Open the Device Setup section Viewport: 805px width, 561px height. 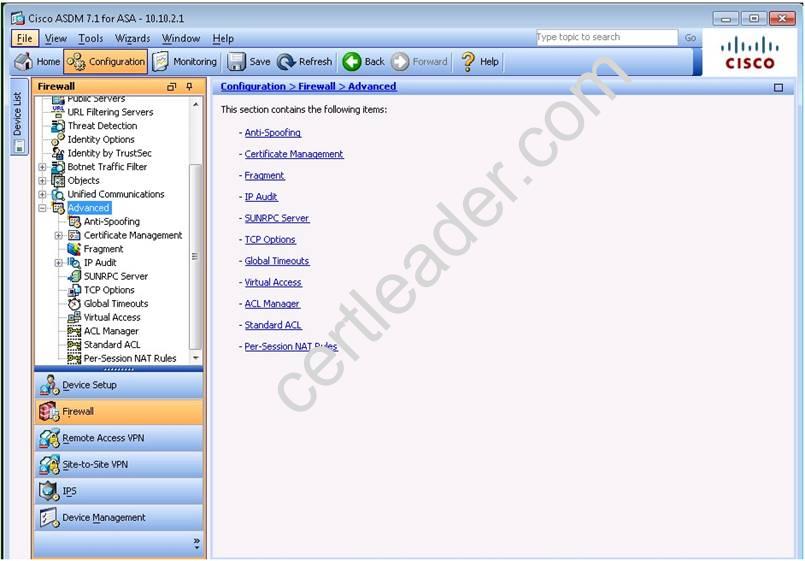[x=119, y=385]
